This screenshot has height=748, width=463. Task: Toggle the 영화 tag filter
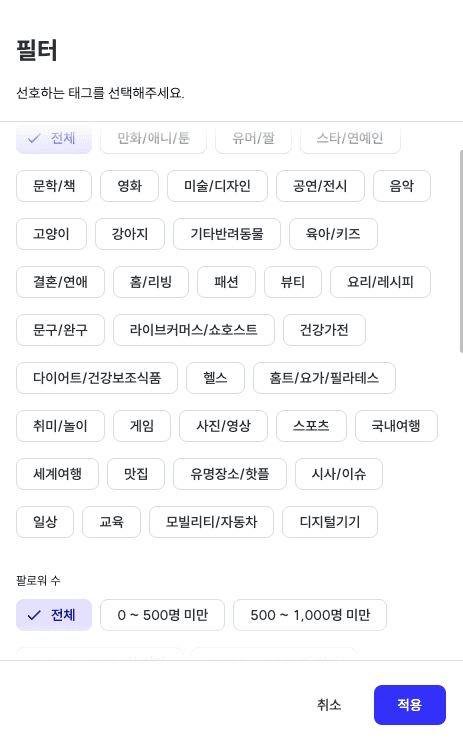pos(129,186)
